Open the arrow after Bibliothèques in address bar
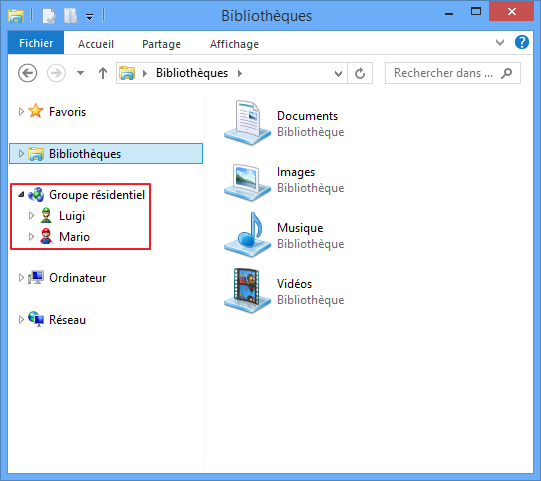Screen dimensions: 541x481 (x=240, y=73)
